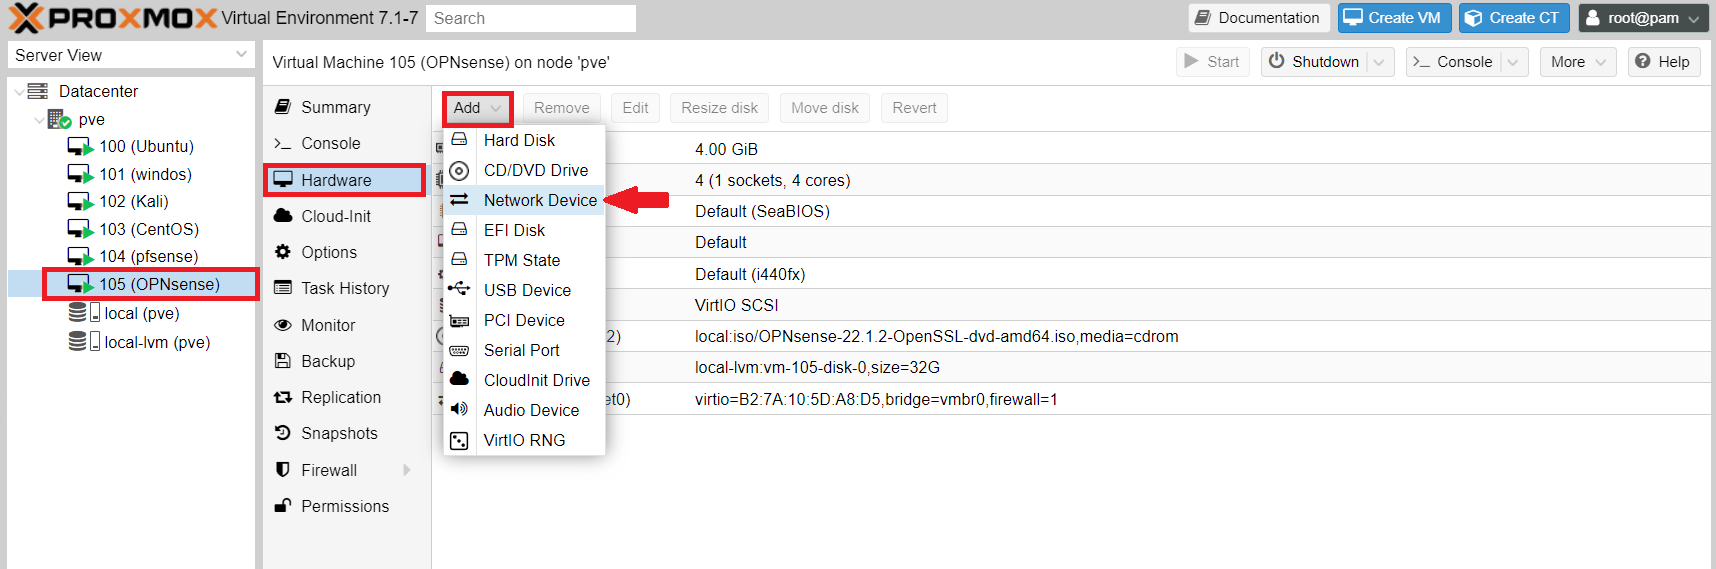Click the Resize disk button

[719, 108]
